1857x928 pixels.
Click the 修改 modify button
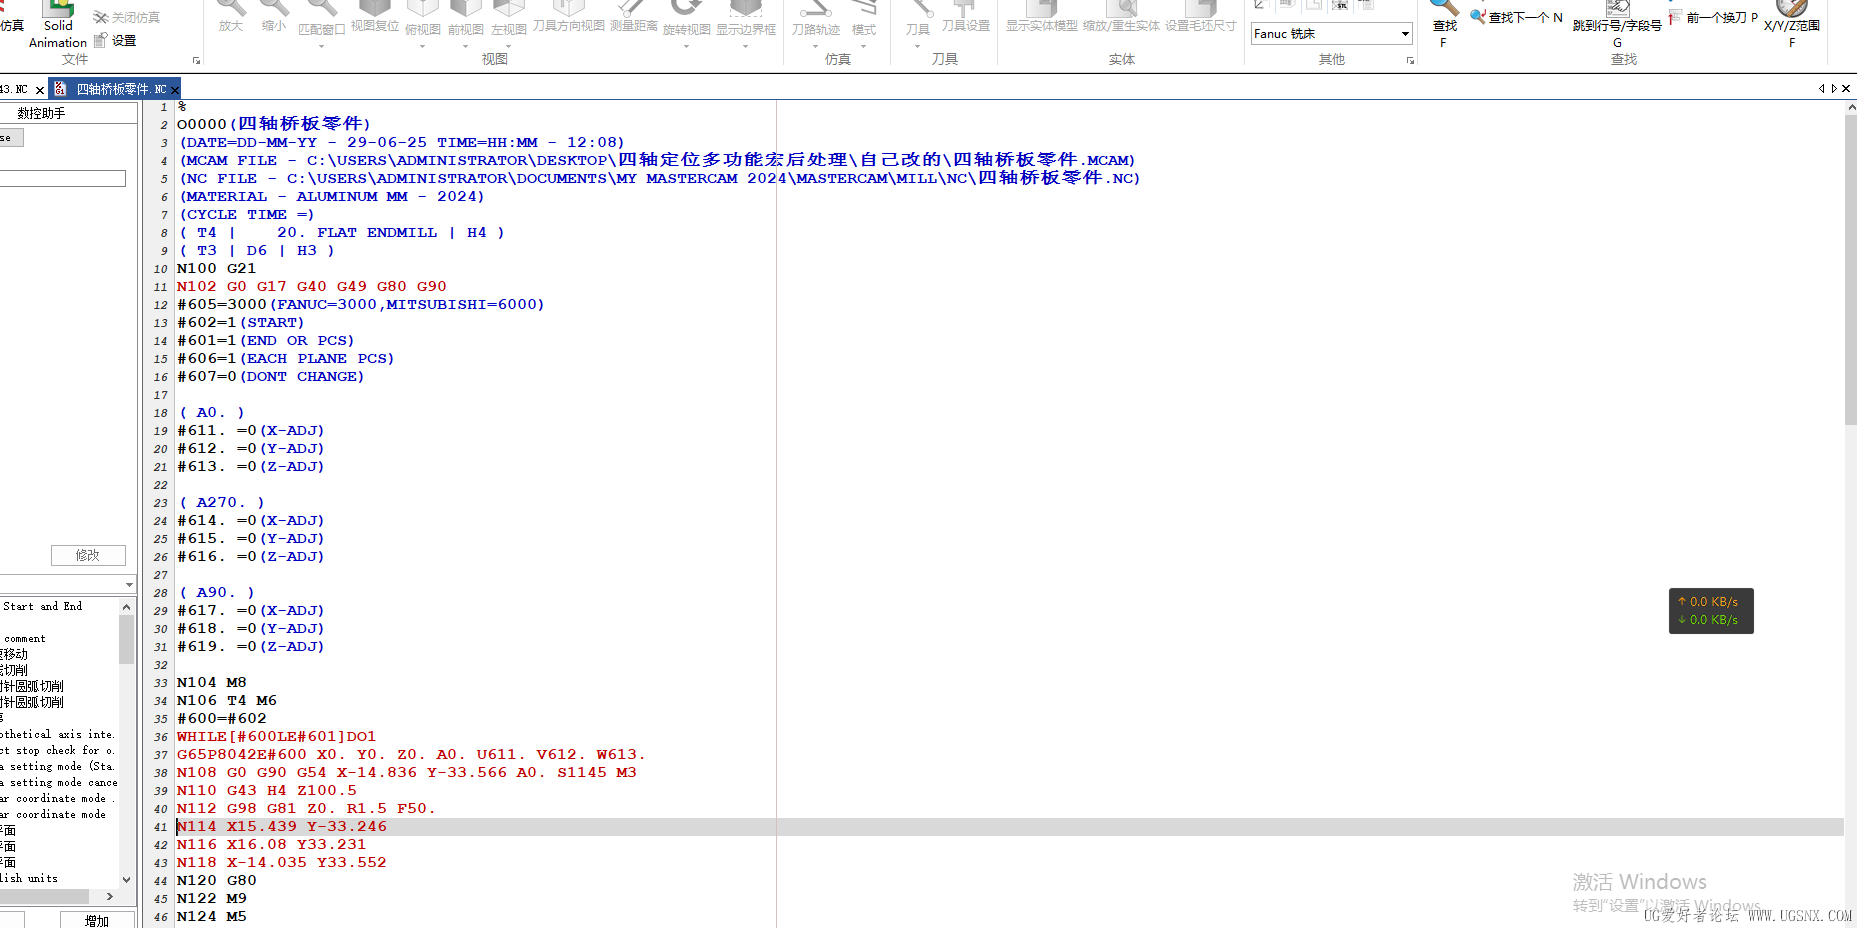click(x=88, y=555)
